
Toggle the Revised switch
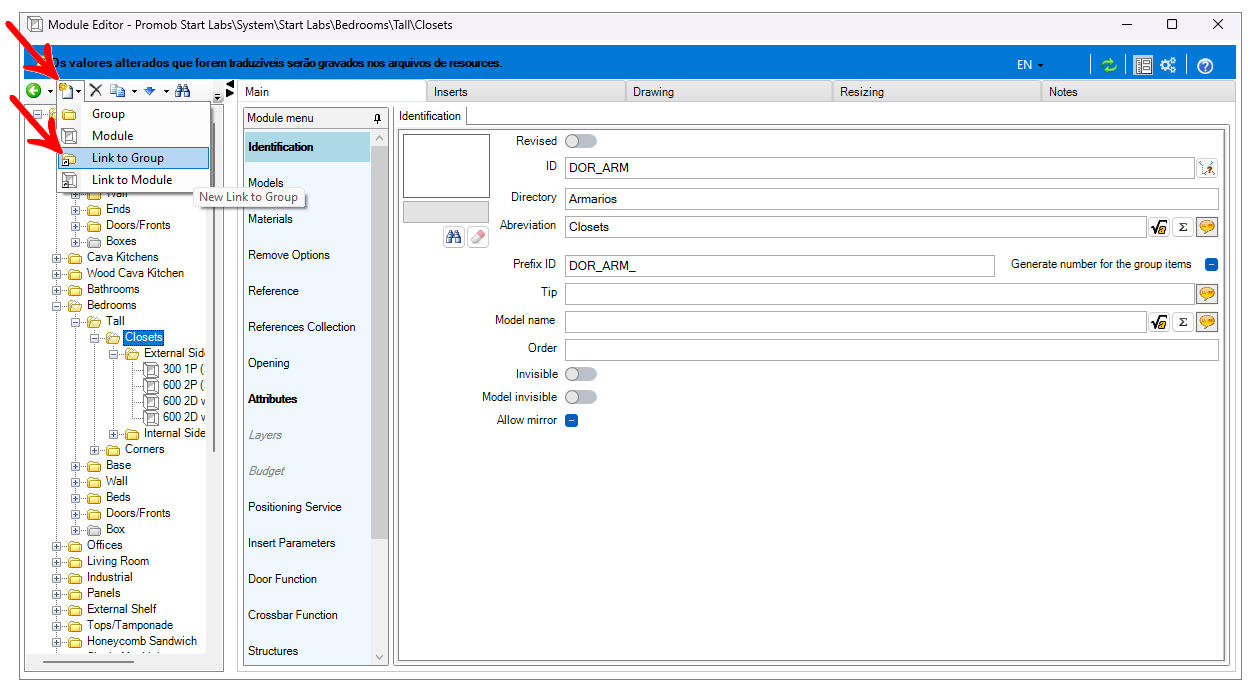(580, 141)
